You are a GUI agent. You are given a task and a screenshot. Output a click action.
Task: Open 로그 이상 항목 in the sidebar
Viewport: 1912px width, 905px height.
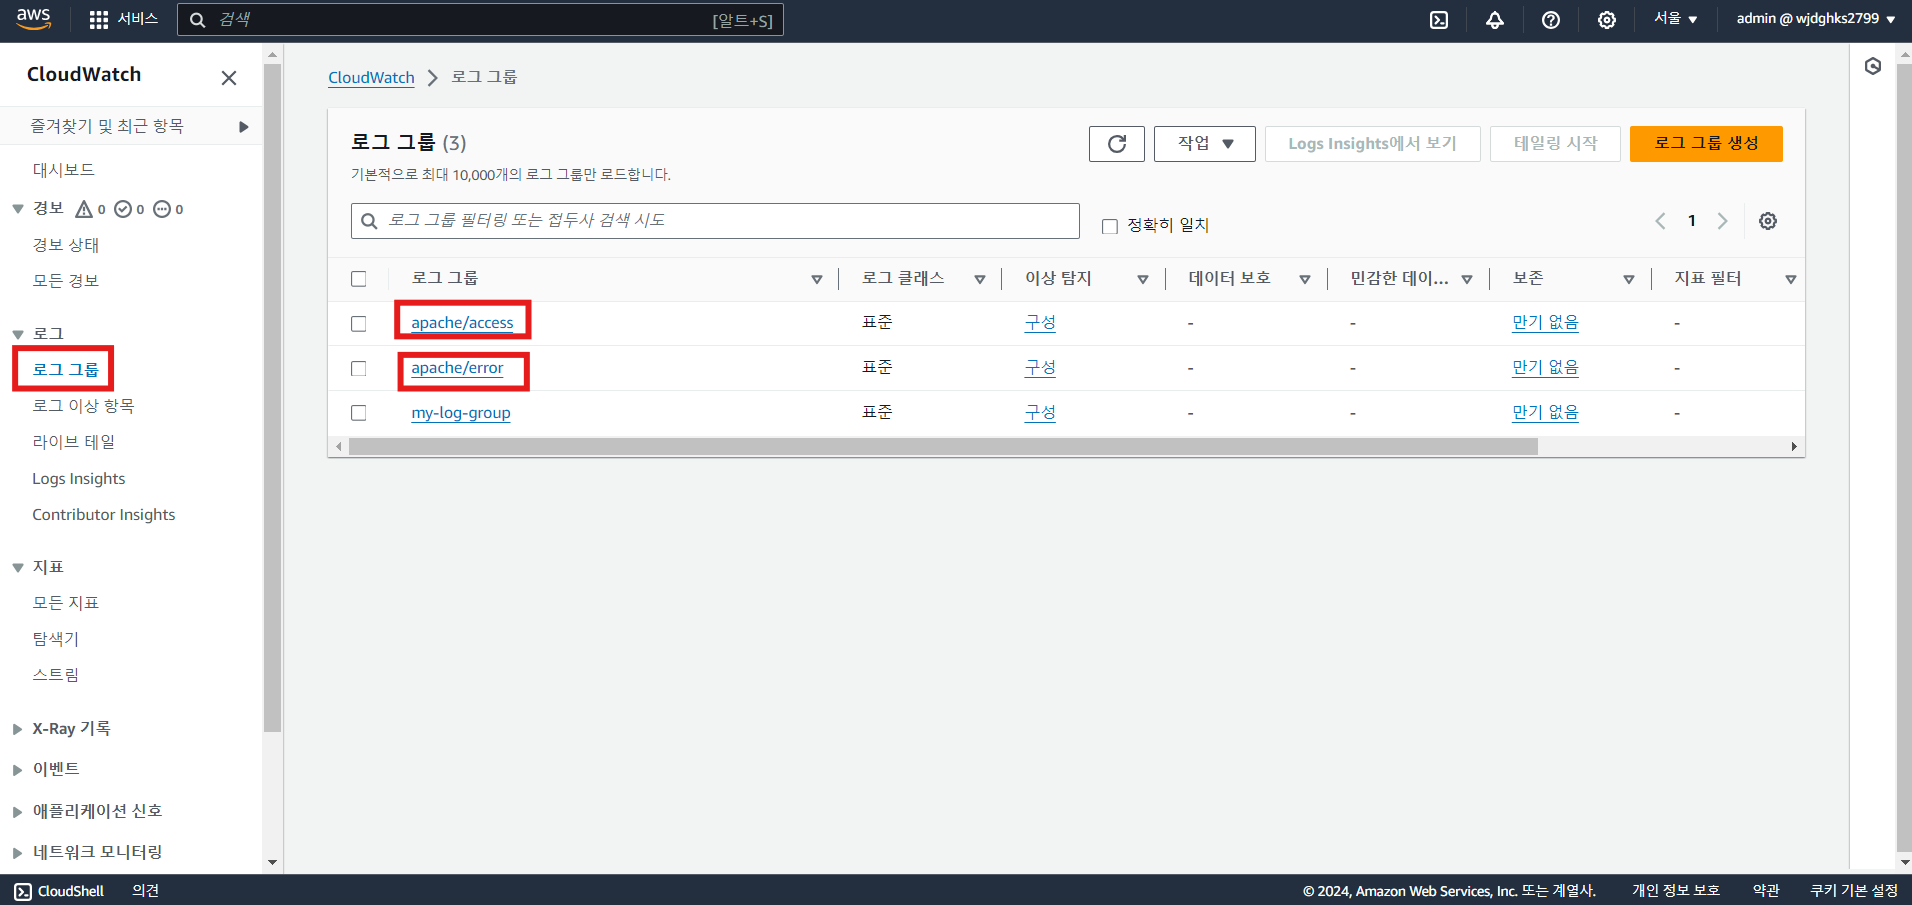[x=83, y=406]
